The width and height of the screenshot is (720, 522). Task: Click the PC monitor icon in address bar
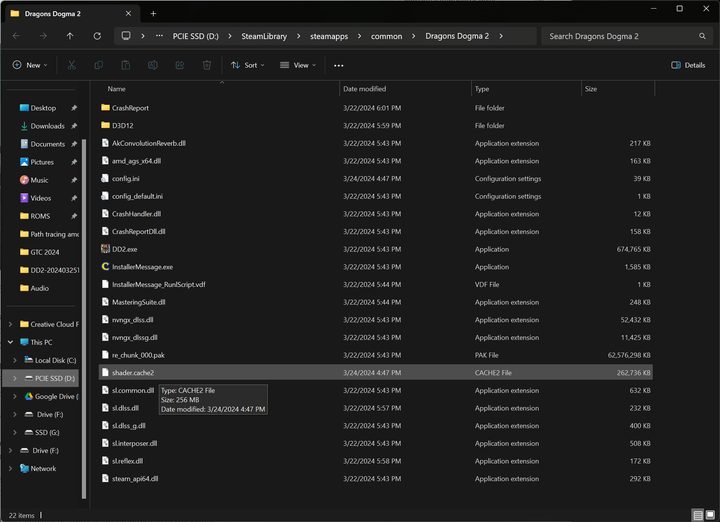click(126, 36)
